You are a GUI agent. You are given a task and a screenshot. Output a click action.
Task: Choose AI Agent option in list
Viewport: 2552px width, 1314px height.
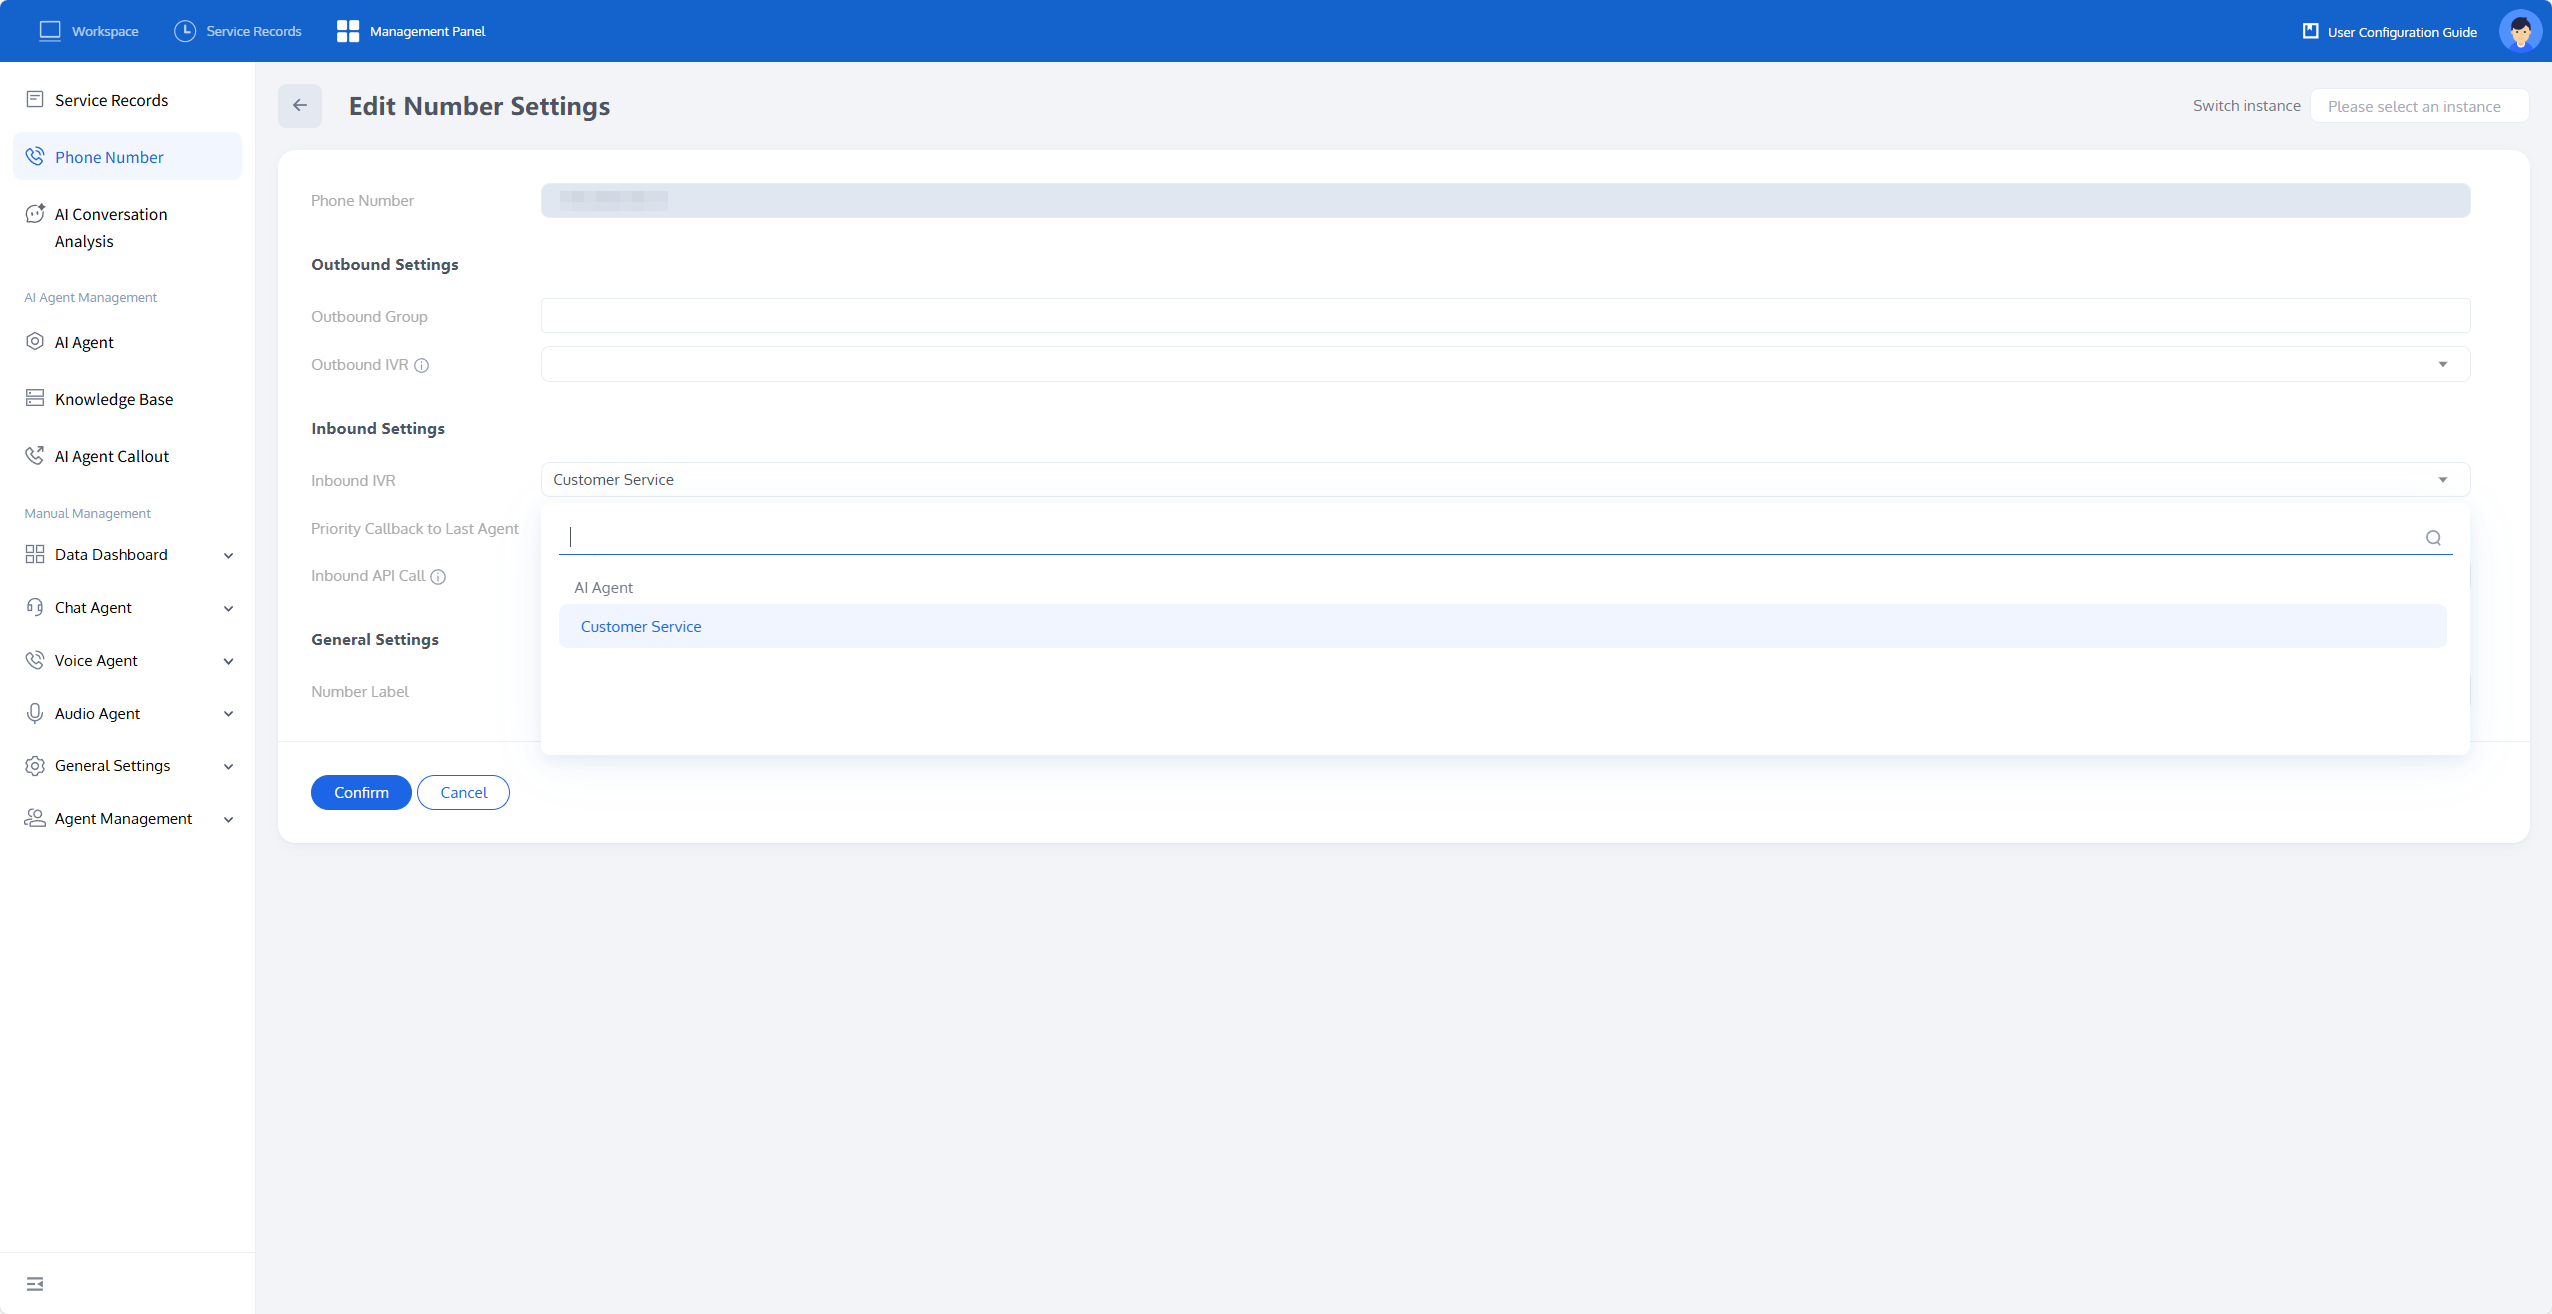pos(604,588)
